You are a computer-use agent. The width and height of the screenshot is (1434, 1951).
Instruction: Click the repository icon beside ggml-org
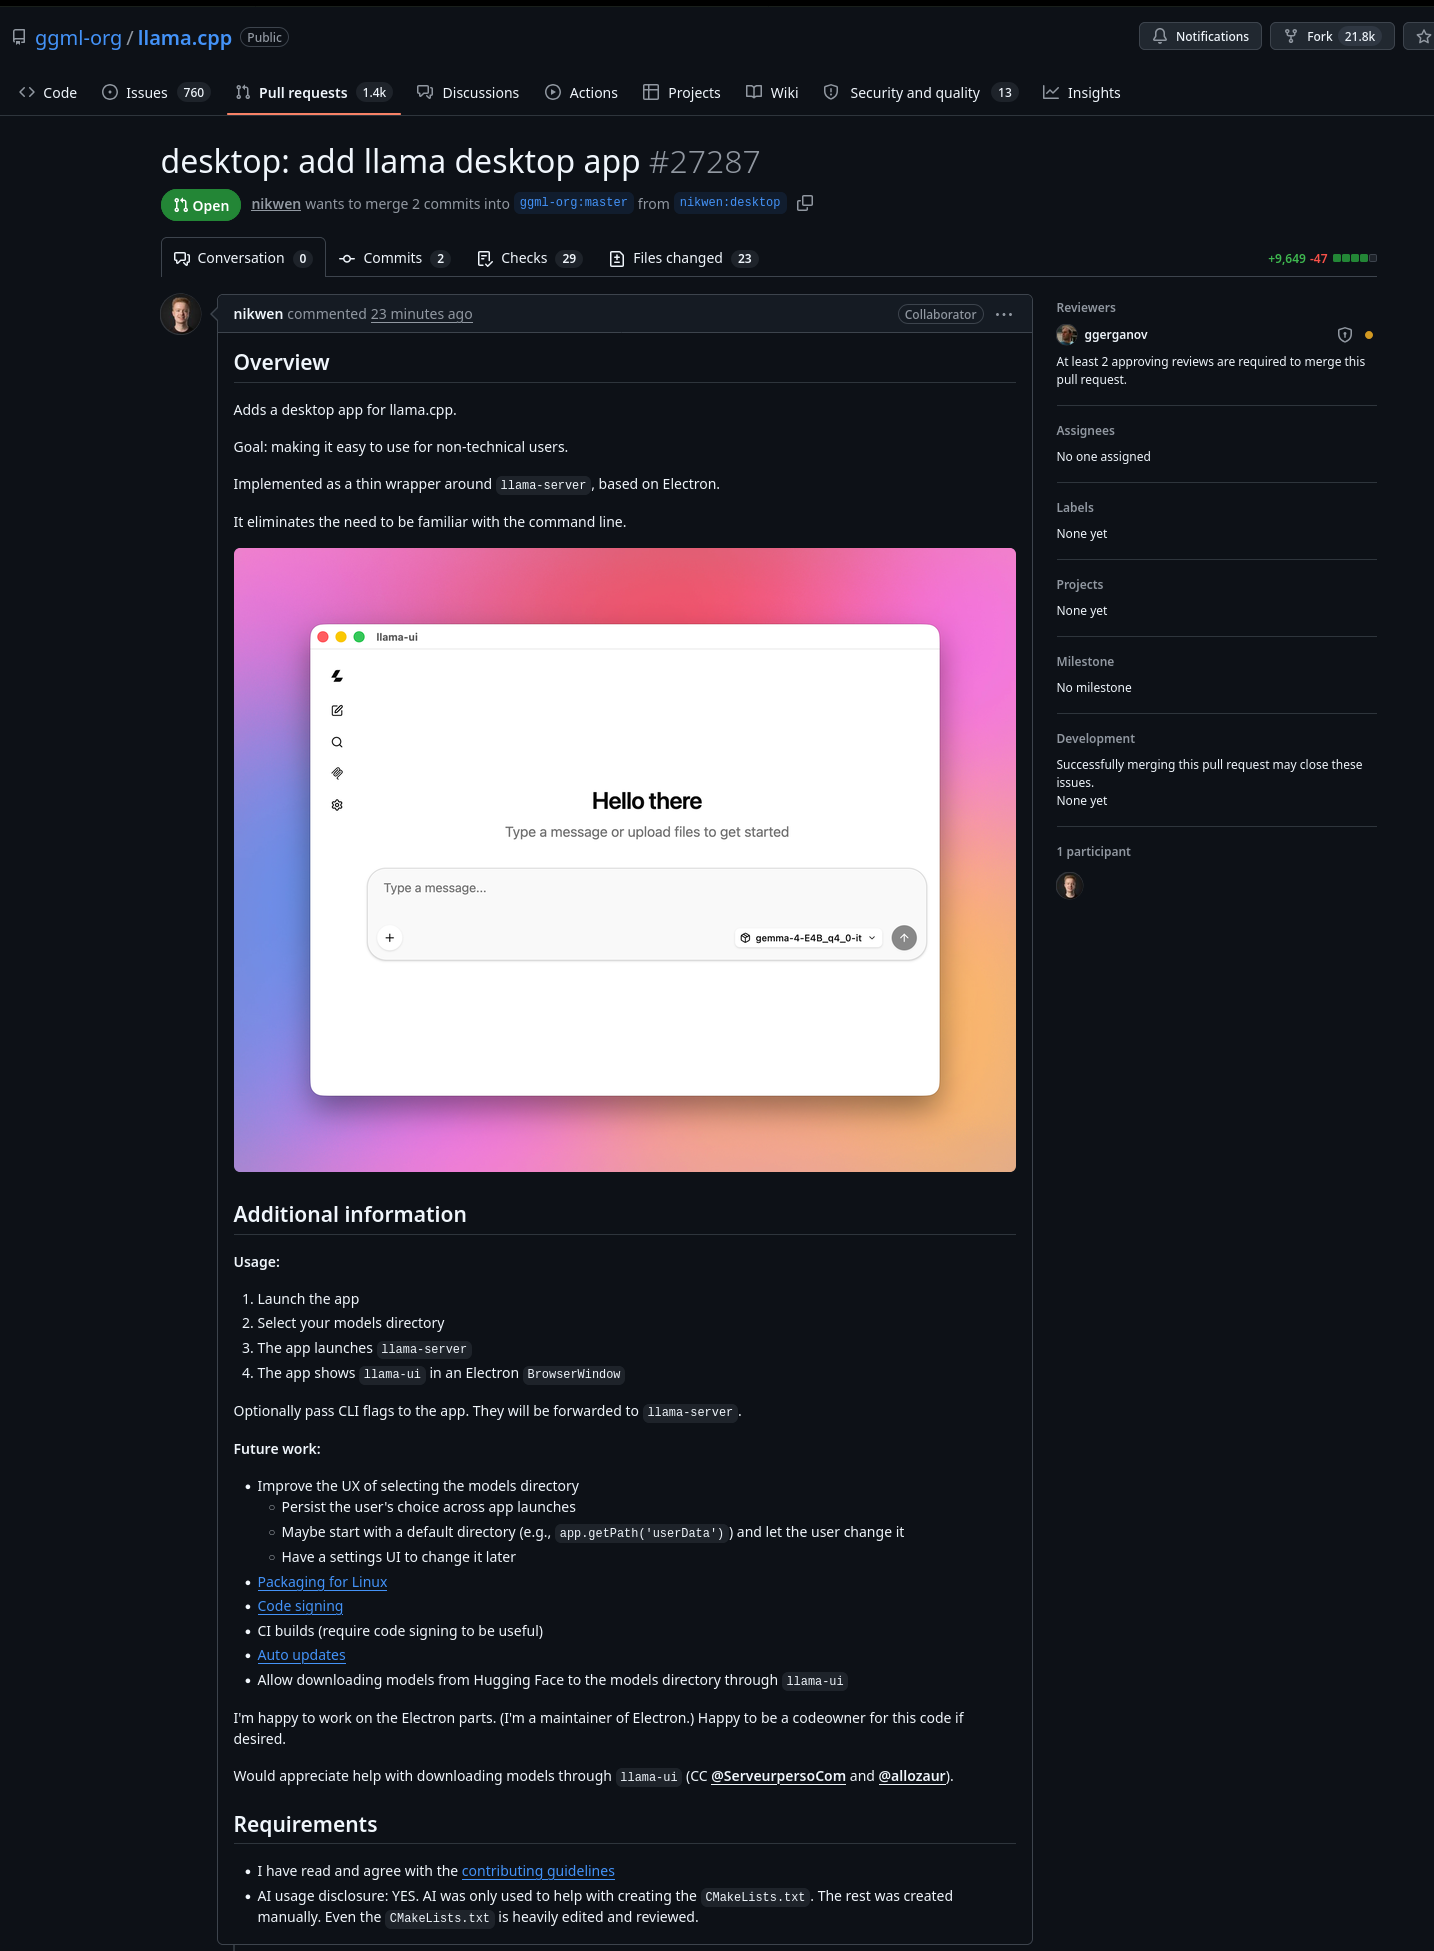pyautogui.click(x=19, y=37)
